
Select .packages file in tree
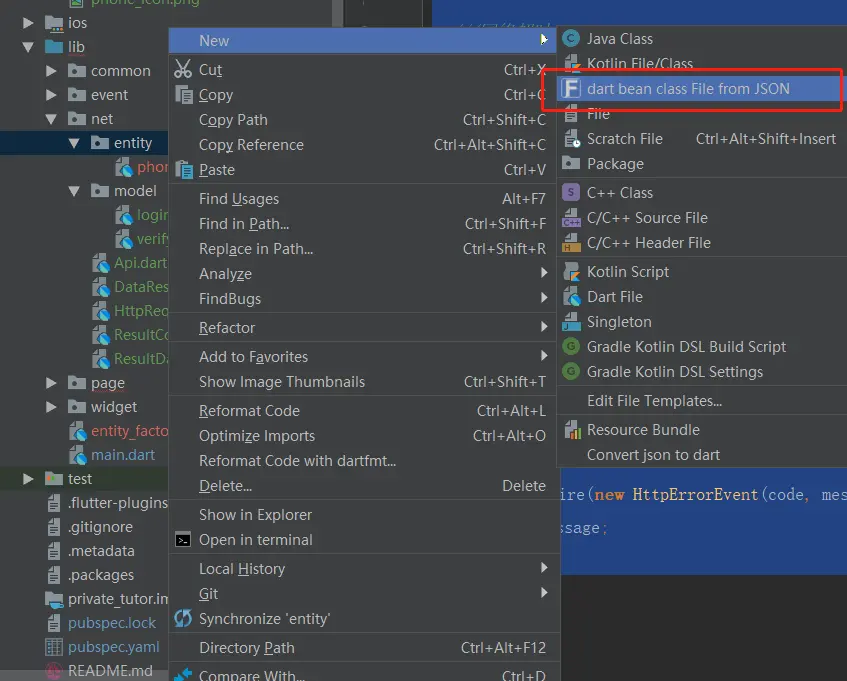tap(101, 575)
